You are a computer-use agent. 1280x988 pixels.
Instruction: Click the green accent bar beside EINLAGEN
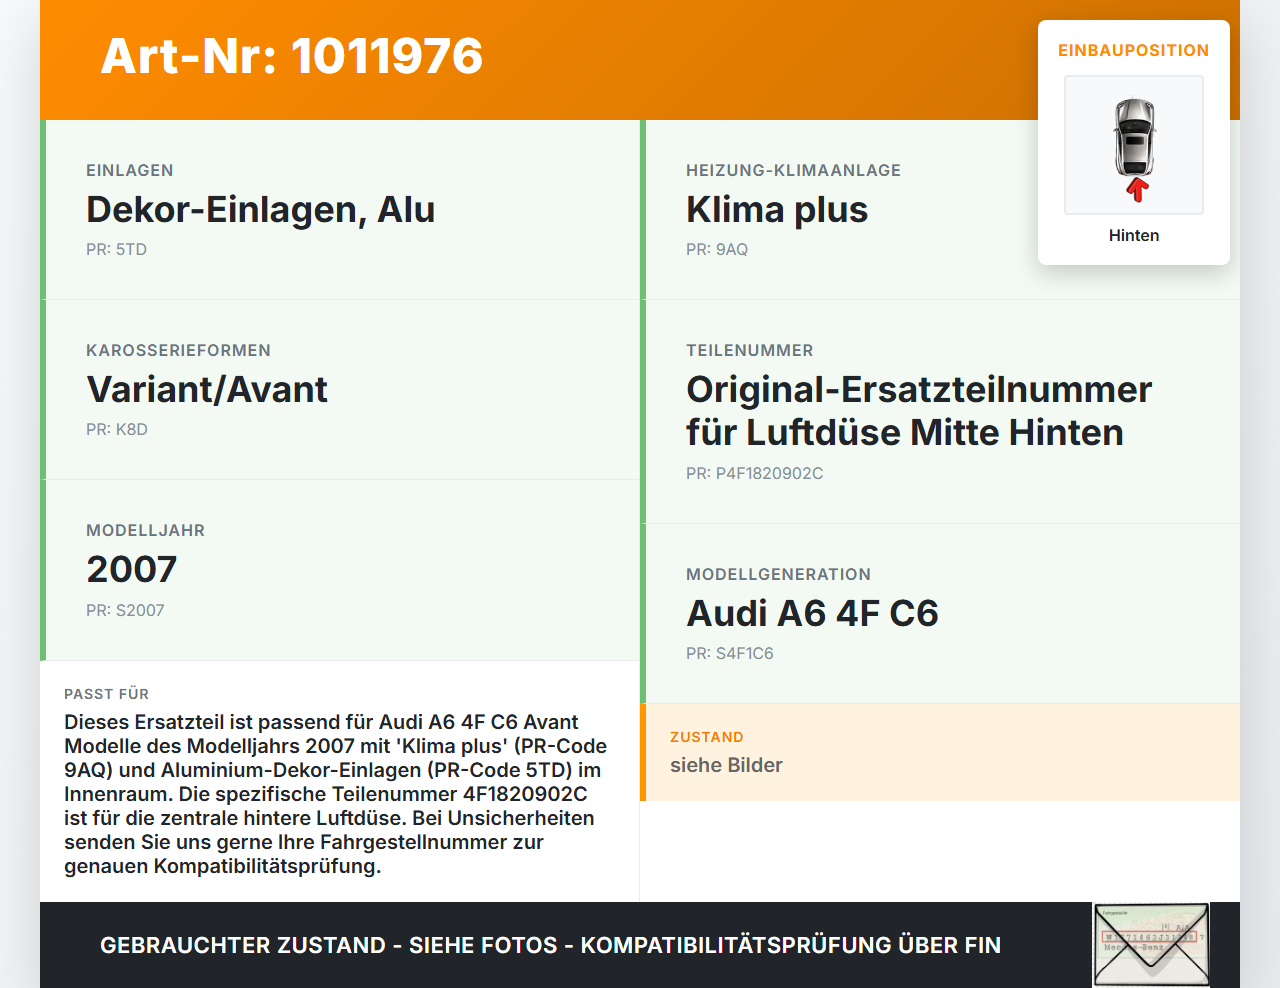[x=41, y=210]
